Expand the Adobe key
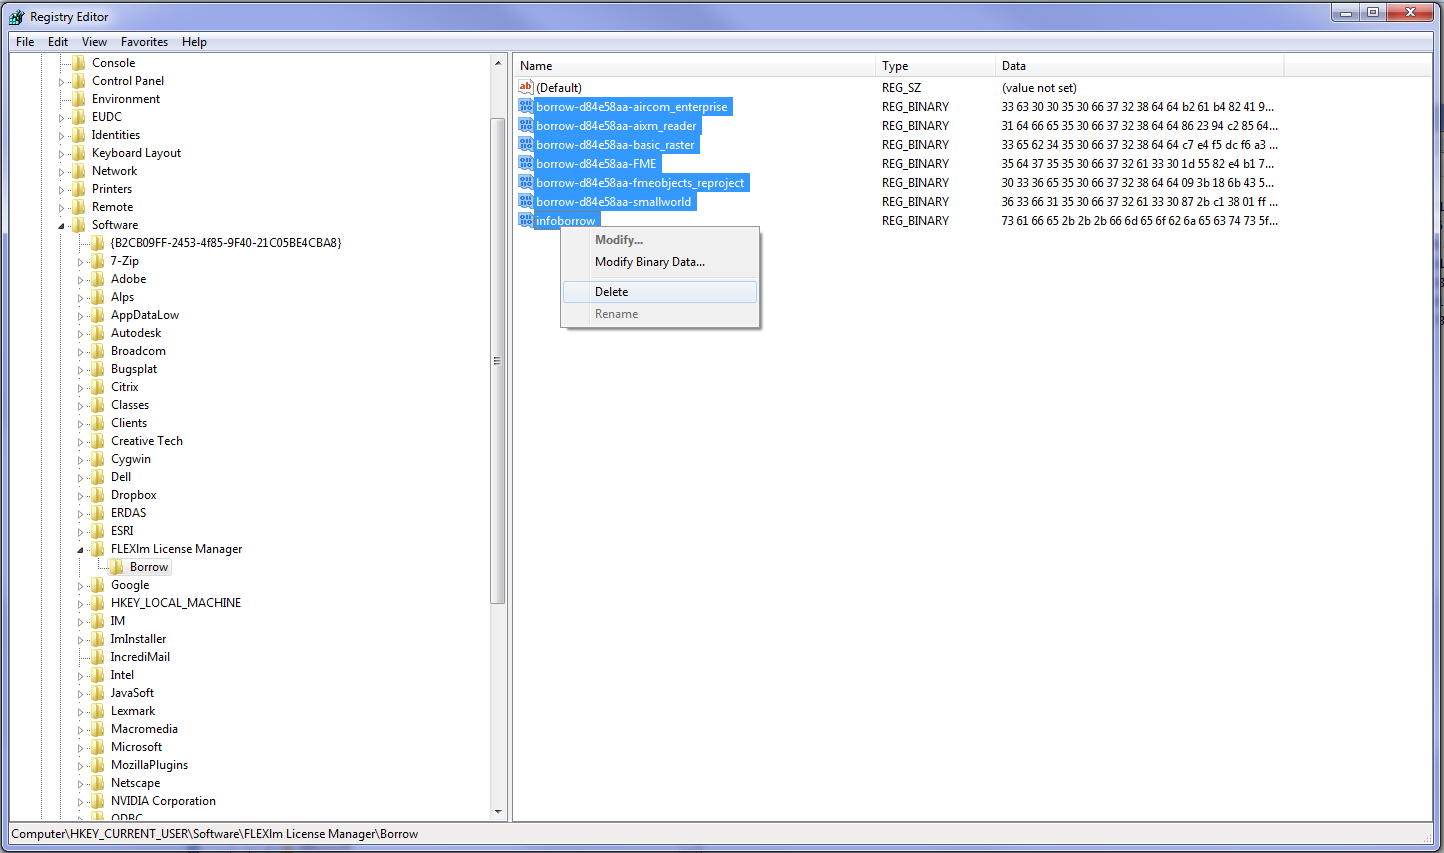Viewport: 1444px width, 853px height. [81, 278]
